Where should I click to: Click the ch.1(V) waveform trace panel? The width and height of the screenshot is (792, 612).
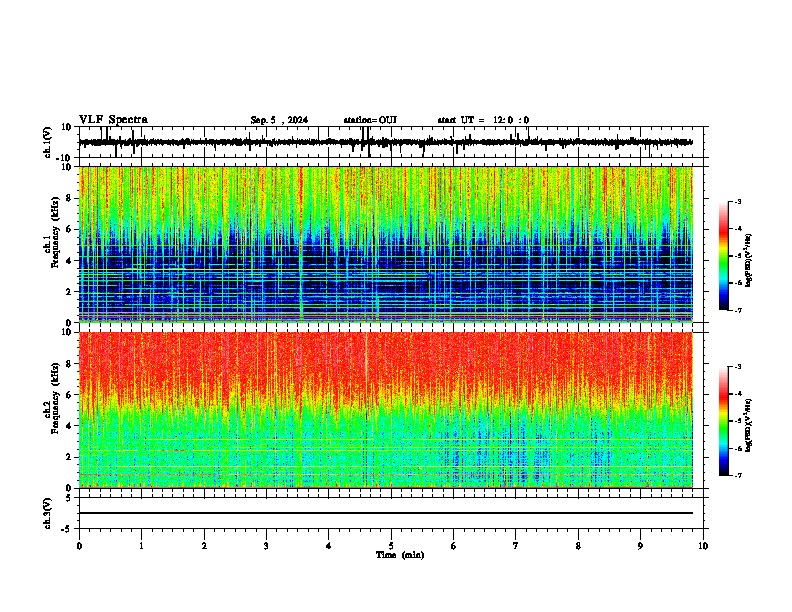391,142
